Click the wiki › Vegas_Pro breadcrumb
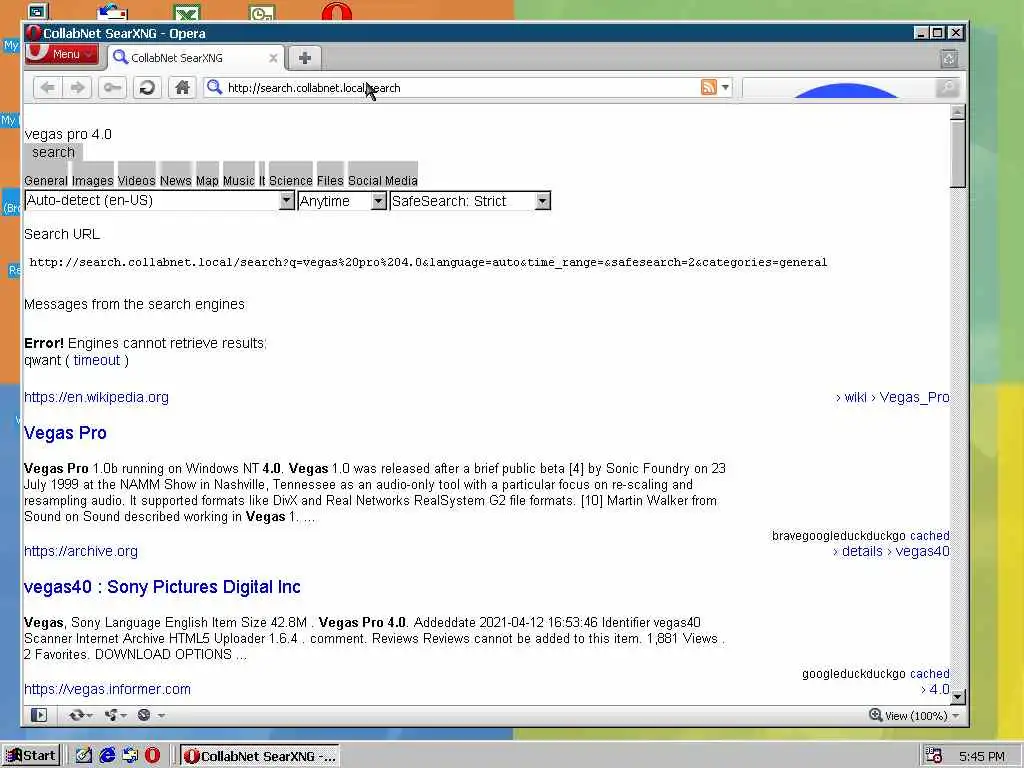 [892, 397]
